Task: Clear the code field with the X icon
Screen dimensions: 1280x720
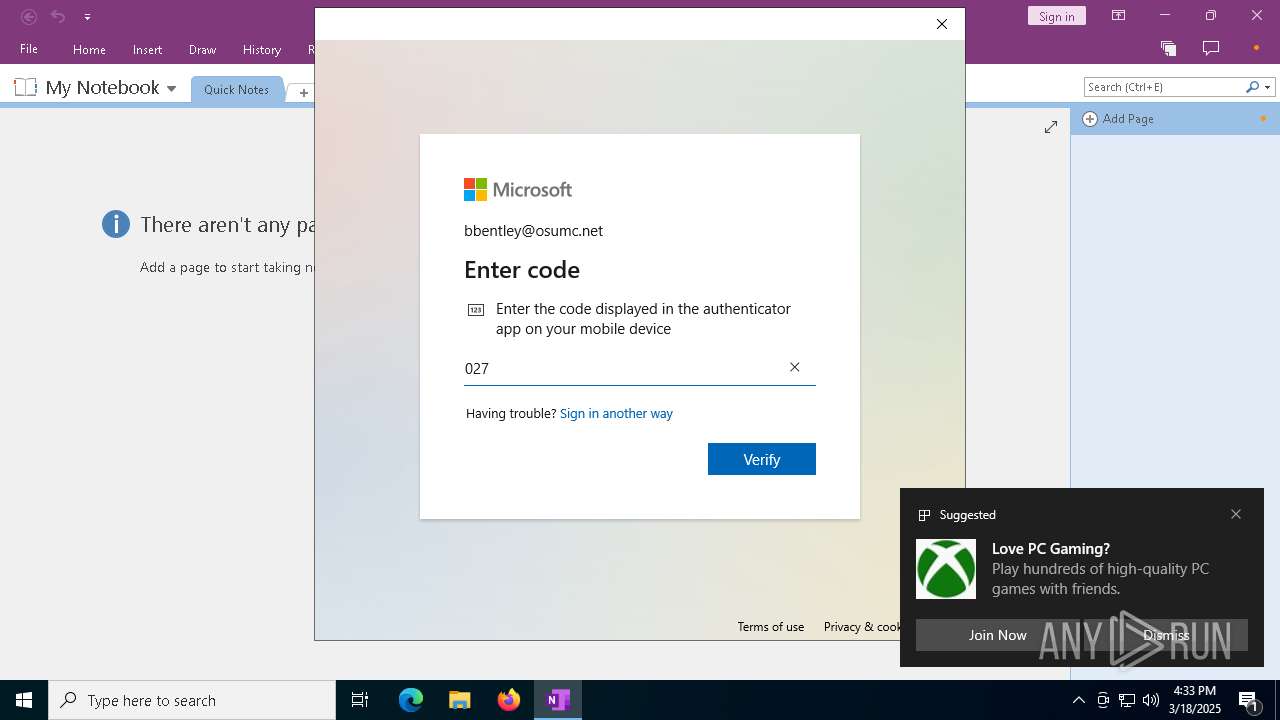Action: (795, 367)
